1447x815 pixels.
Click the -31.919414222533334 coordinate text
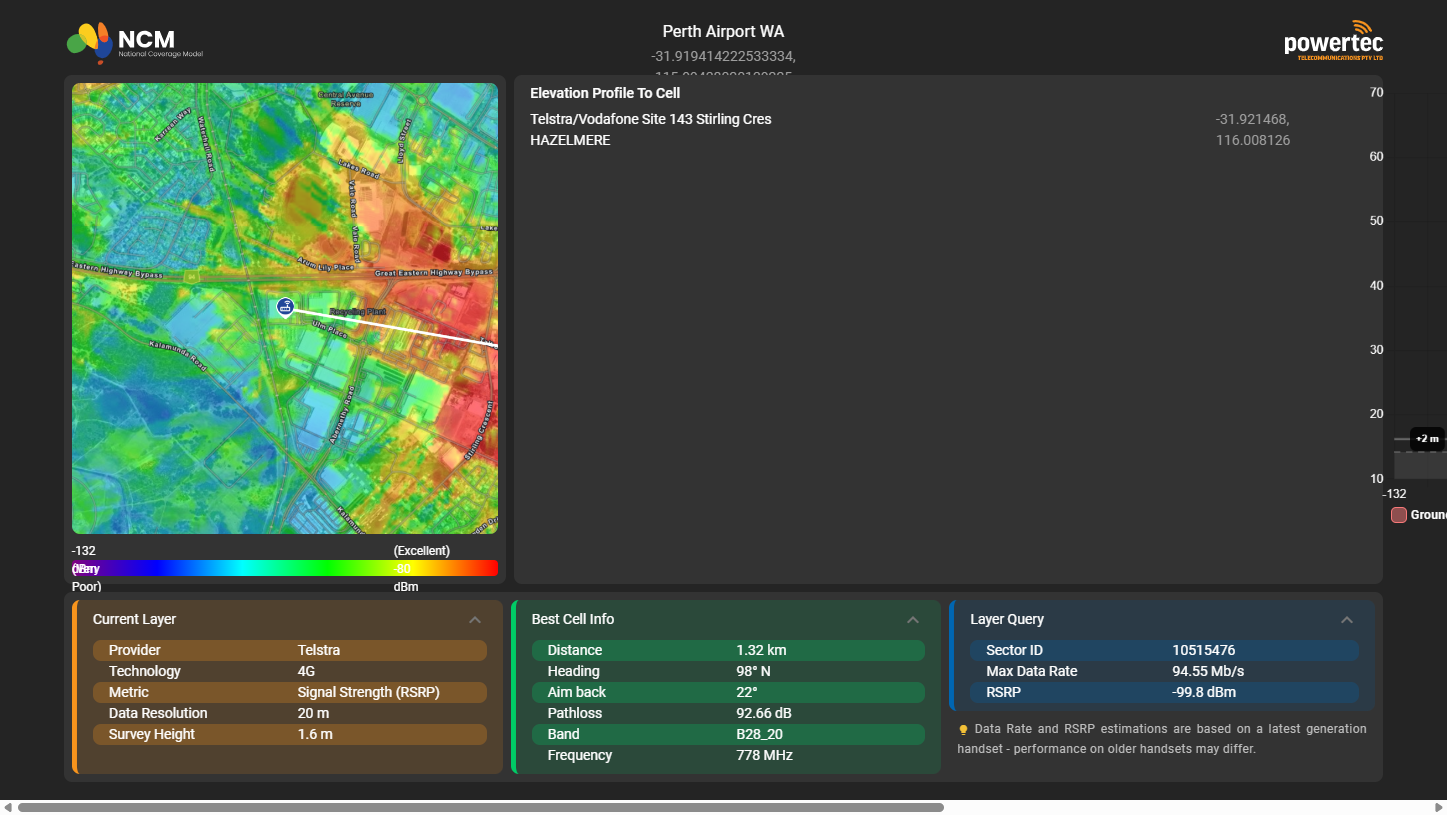tap(723, 56)
